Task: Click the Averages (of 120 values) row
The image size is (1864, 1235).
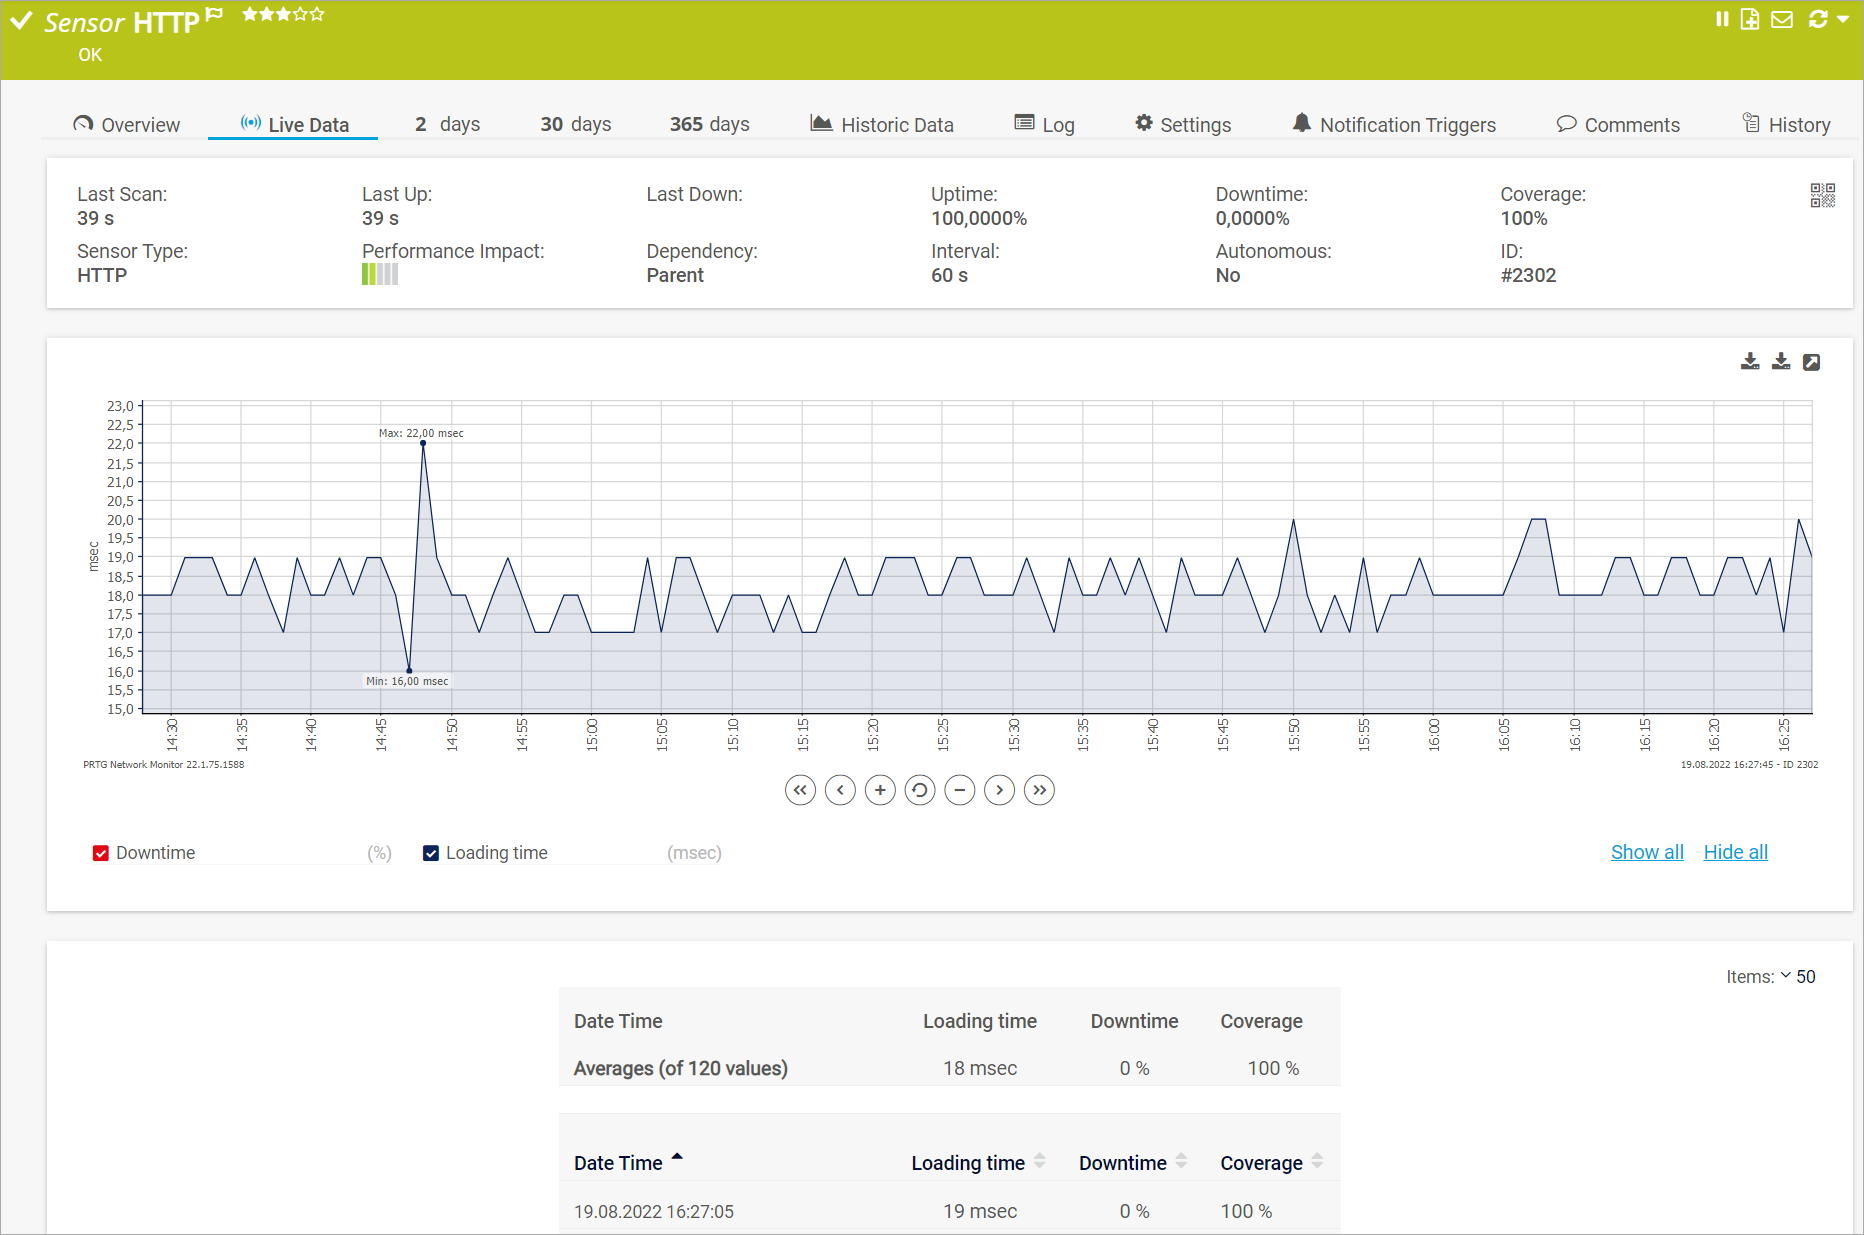Action: tap(949, 1068)
